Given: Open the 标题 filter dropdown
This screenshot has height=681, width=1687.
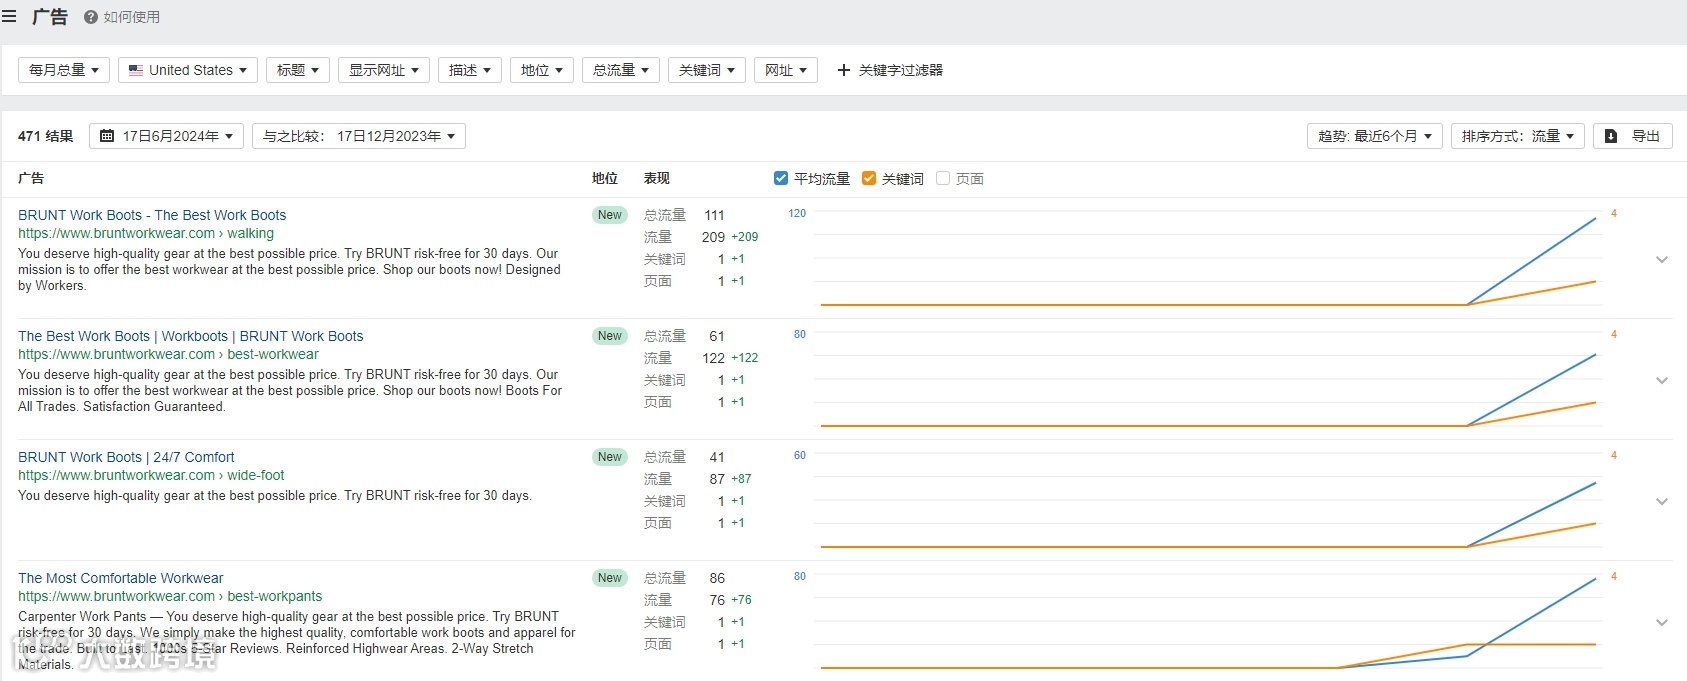Looking at the screenshot, I should 298,70.
